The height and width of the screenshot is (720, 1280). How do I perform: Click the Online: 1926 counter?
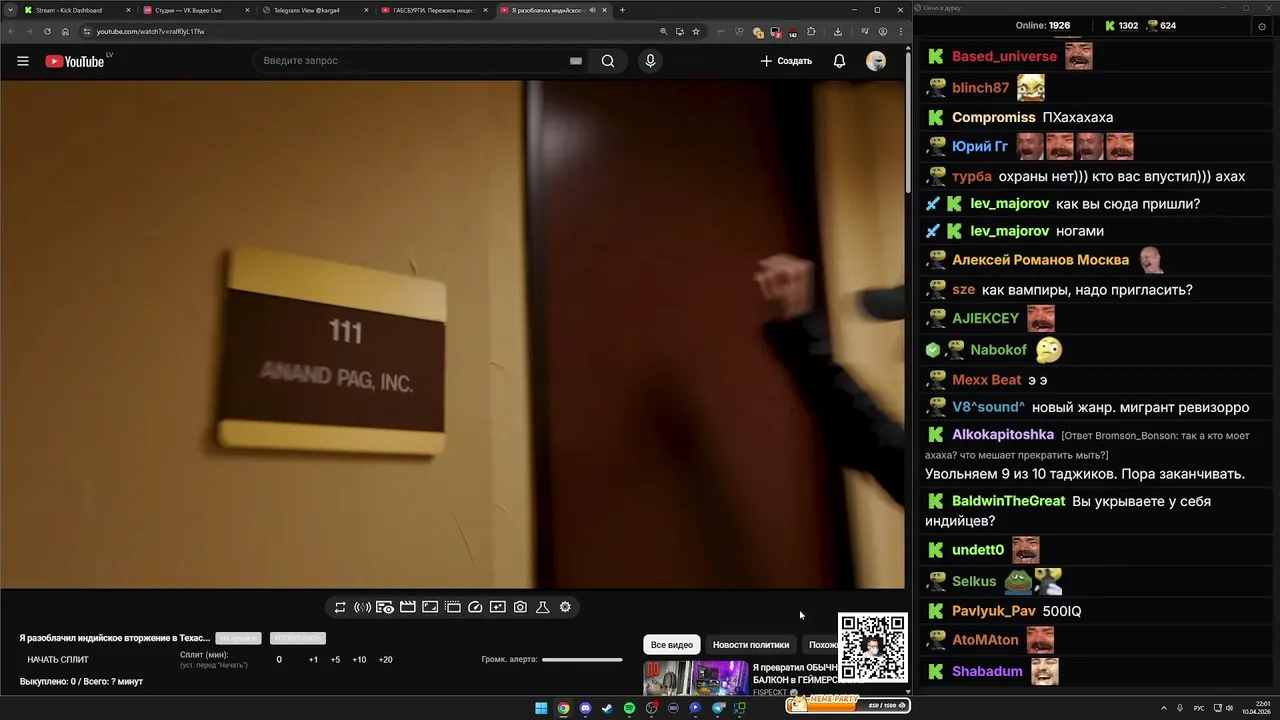pos(1043,26)
